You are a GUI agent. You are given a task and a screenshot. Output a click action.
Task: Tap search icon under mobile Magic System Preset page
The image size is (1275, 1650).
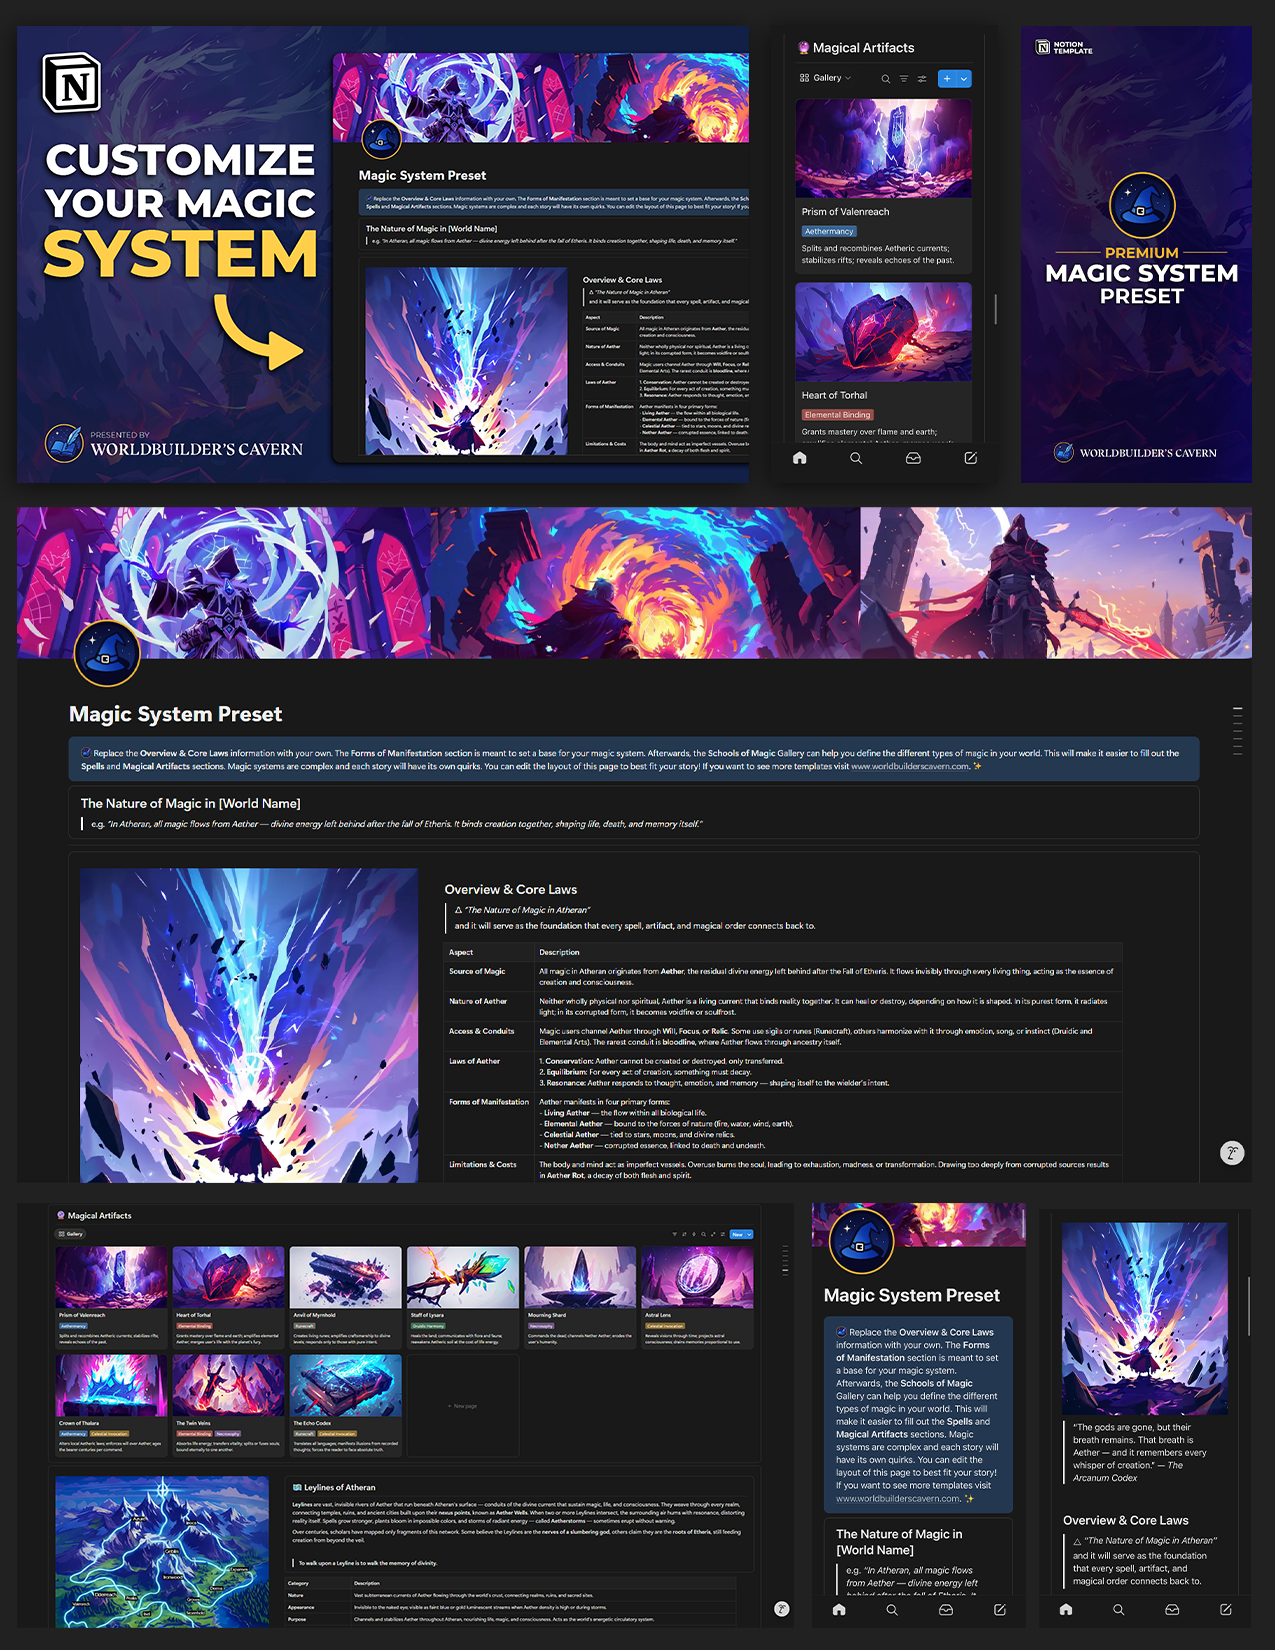[892, 1610]
